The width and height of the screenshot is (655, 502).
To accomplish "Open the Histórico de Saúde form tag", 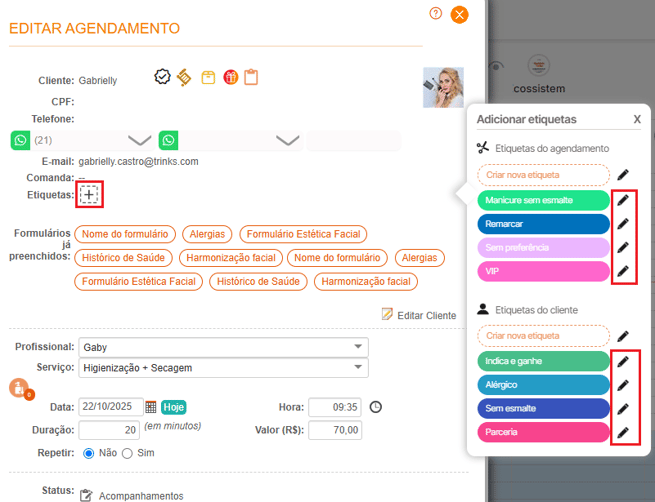I will (122, 258).
